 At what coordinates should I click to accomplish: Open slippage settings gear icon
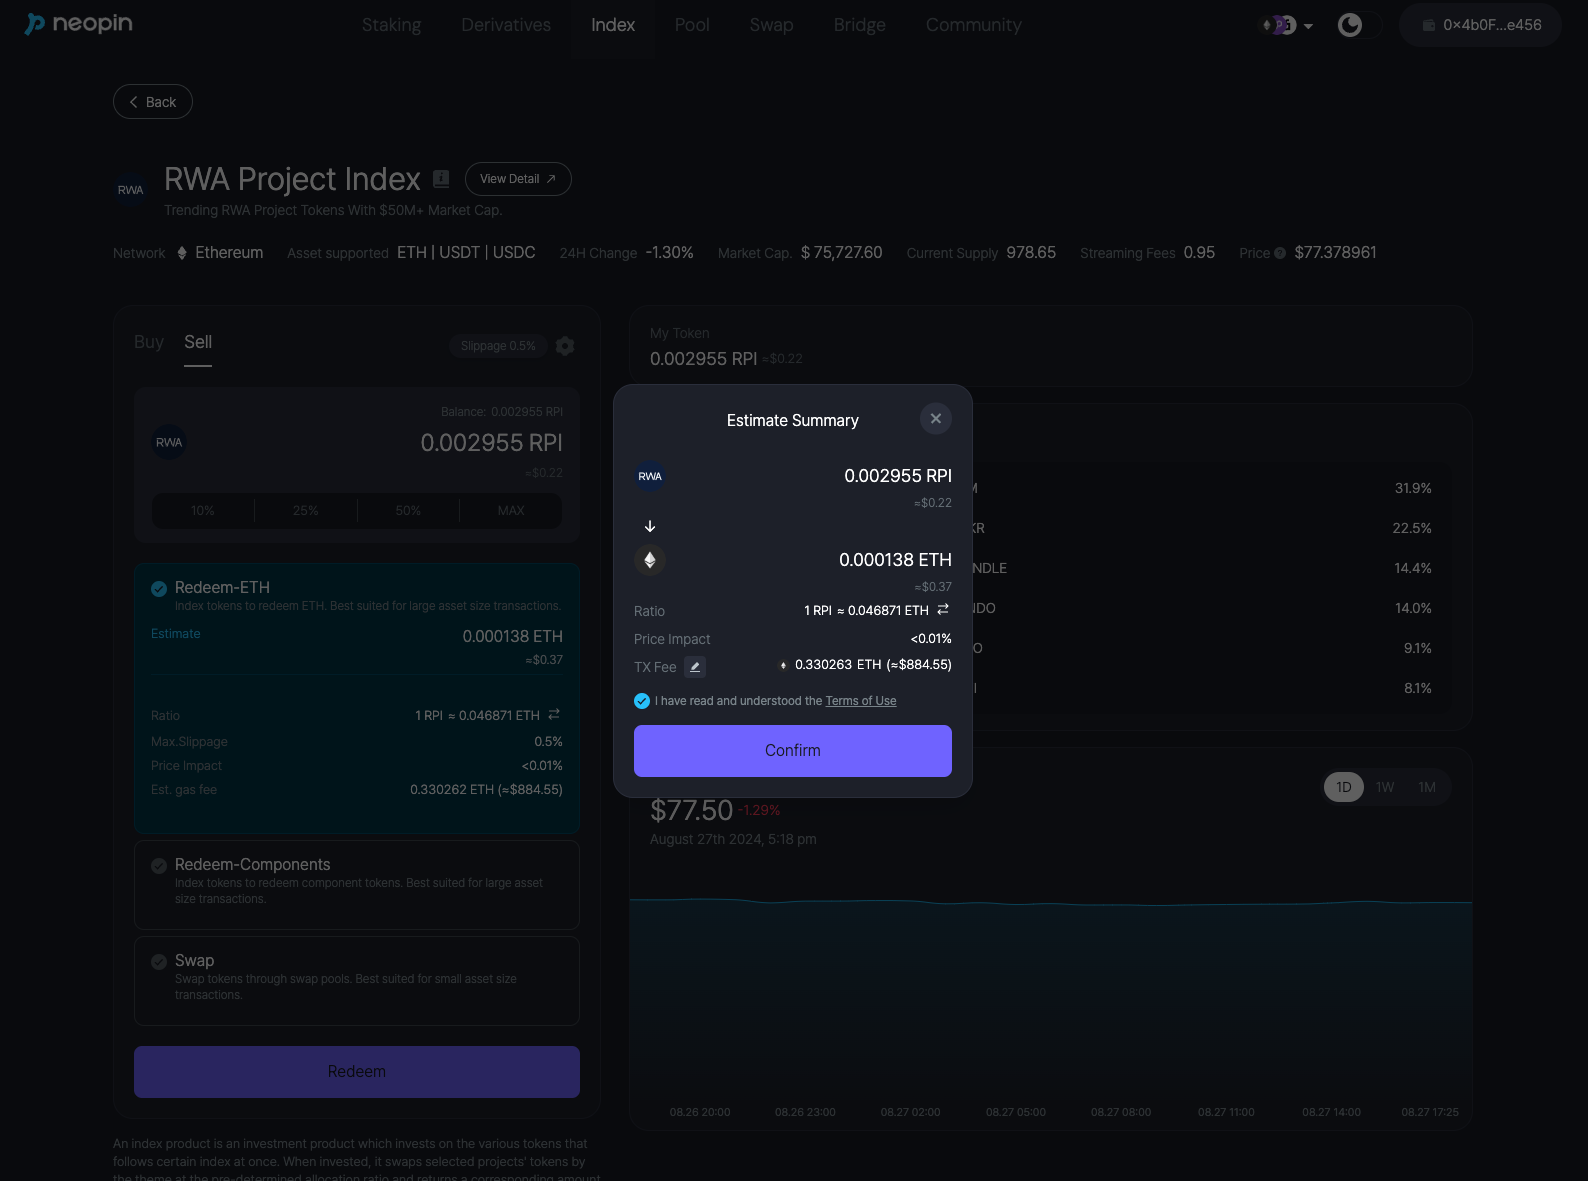565,346
